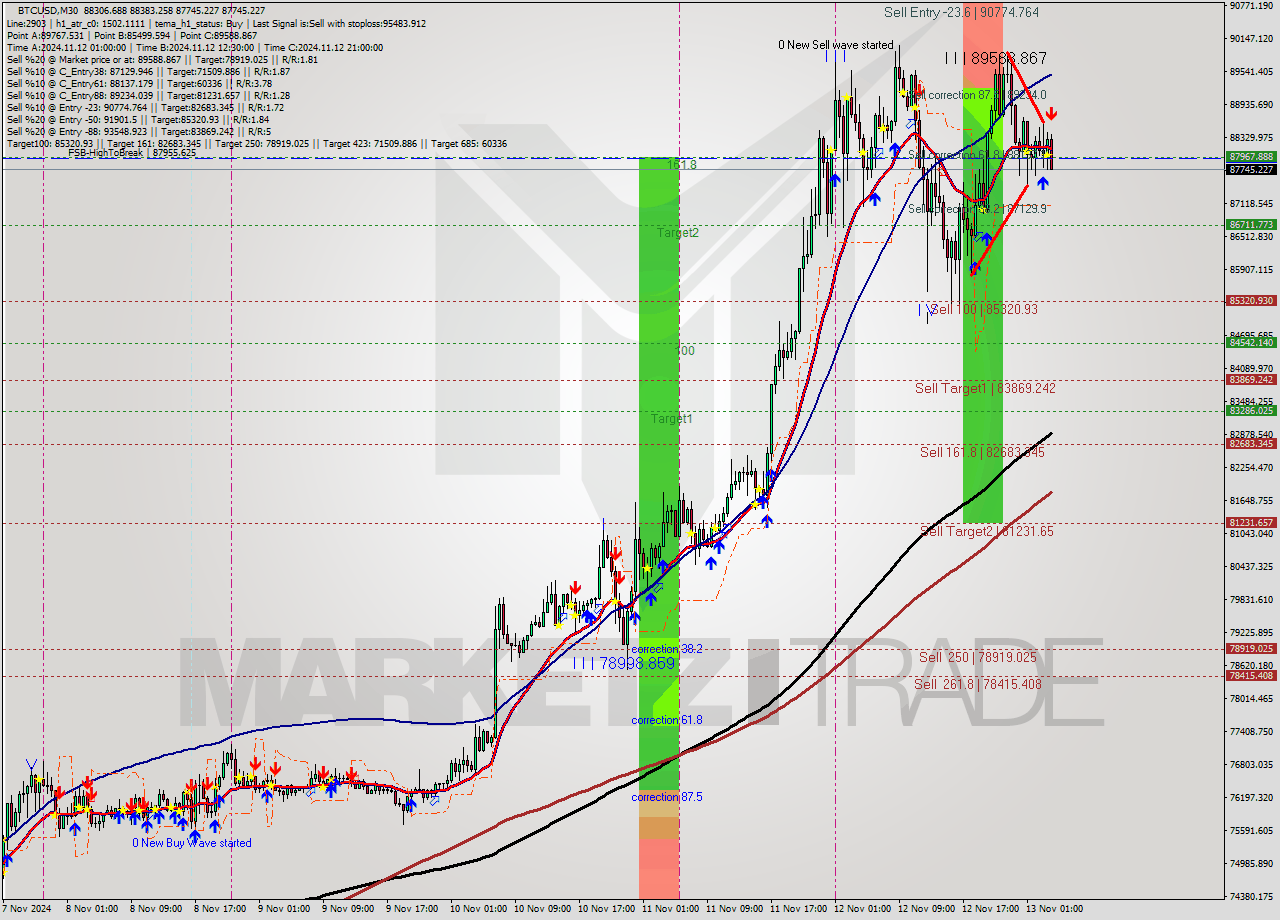Click the blue 87967.888 price tag

pyautogui.click(x=1251, y=157)
